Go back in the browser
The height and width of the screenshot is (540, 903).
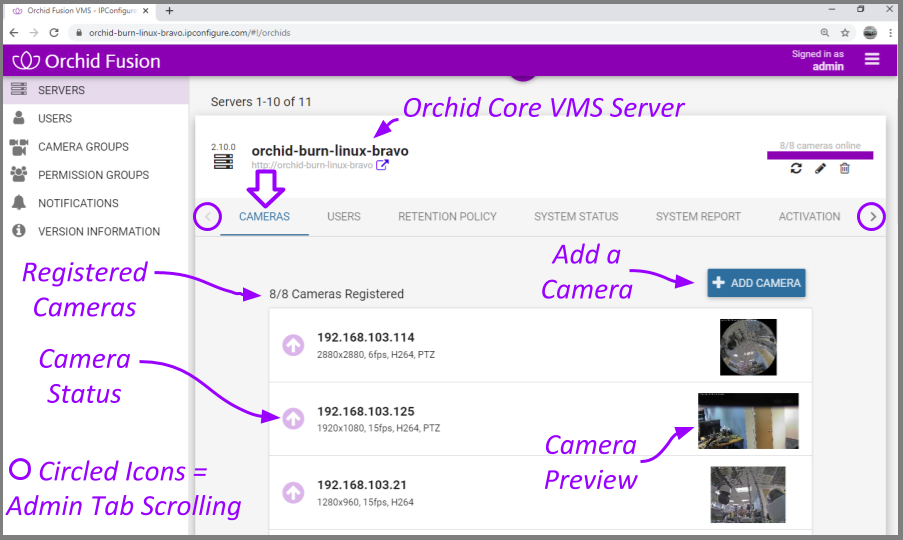tap(14, 33)
